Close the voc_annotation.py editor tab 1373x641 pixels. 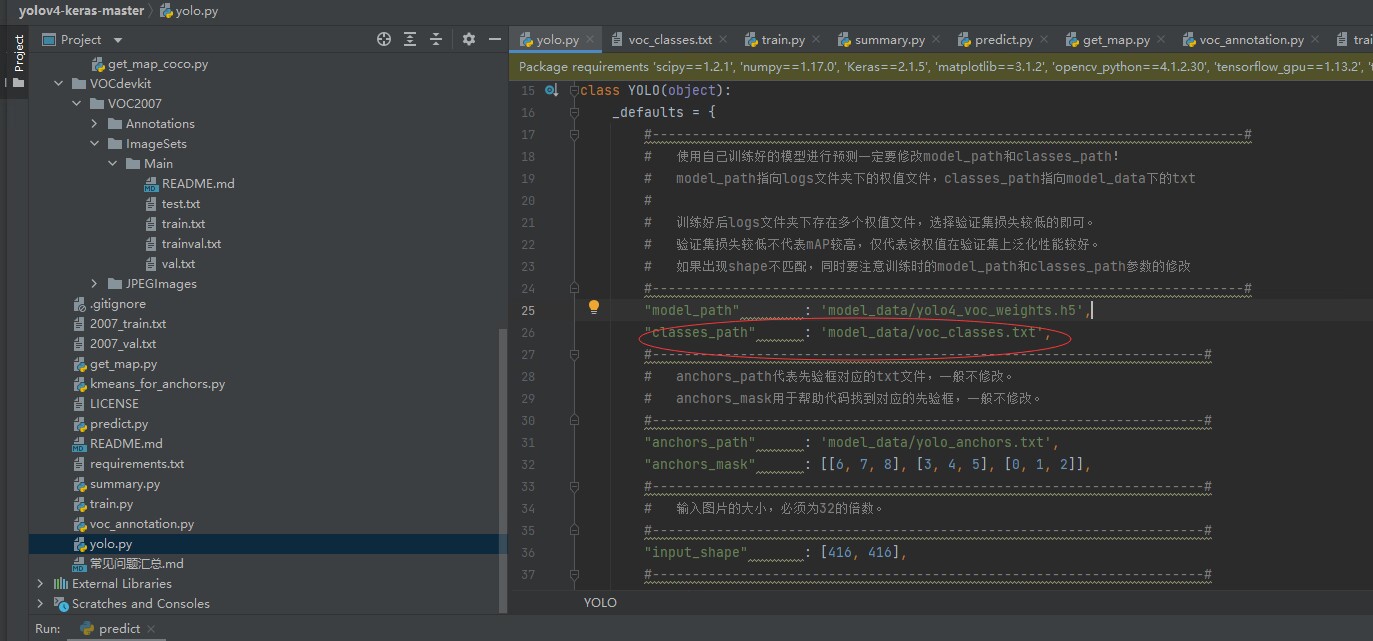1316,40
